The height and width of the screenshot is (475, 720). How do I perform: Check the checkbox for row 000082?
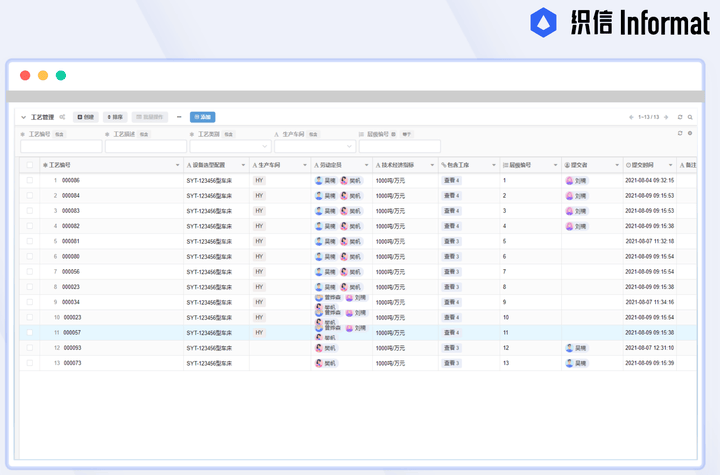click(30, 226)
